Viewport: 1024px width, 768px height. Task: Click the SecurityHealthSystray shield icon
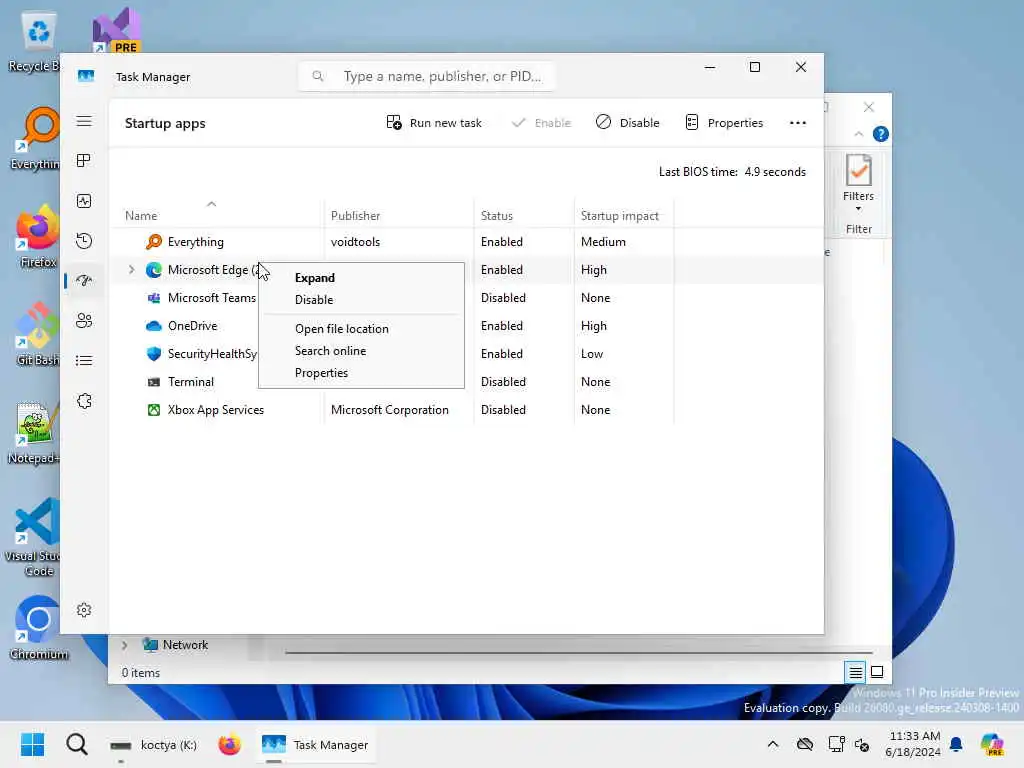pyautogui.click(x=153, y=354)
